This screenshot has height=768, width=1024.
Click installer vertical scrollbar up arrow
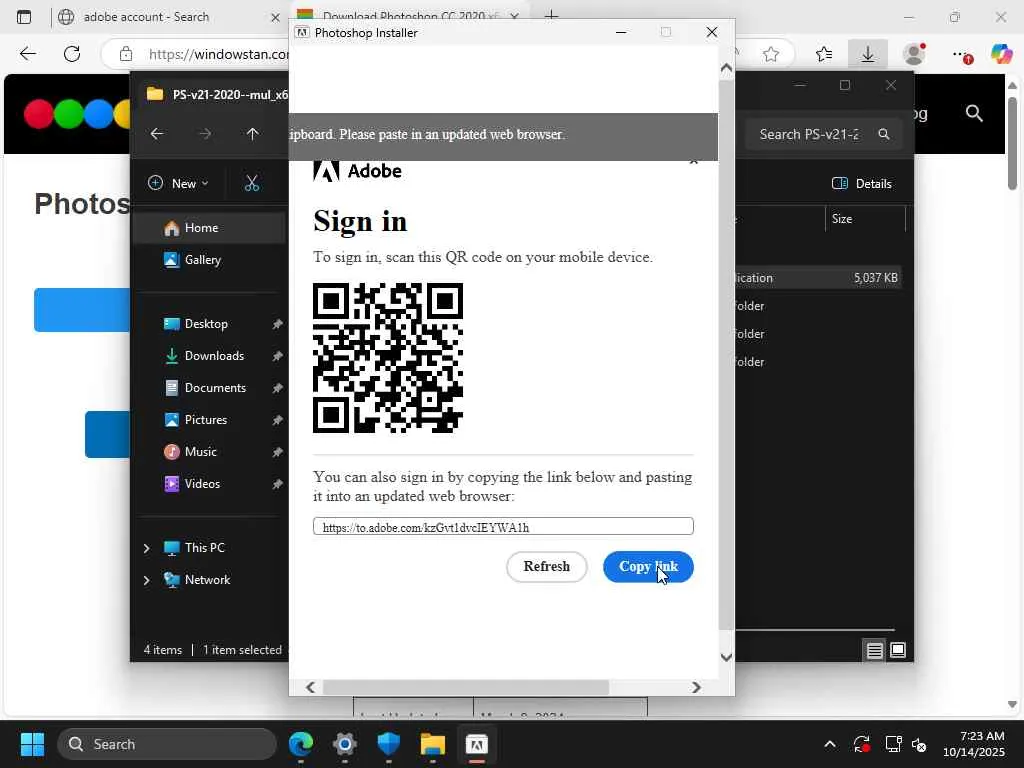(726, 68)
